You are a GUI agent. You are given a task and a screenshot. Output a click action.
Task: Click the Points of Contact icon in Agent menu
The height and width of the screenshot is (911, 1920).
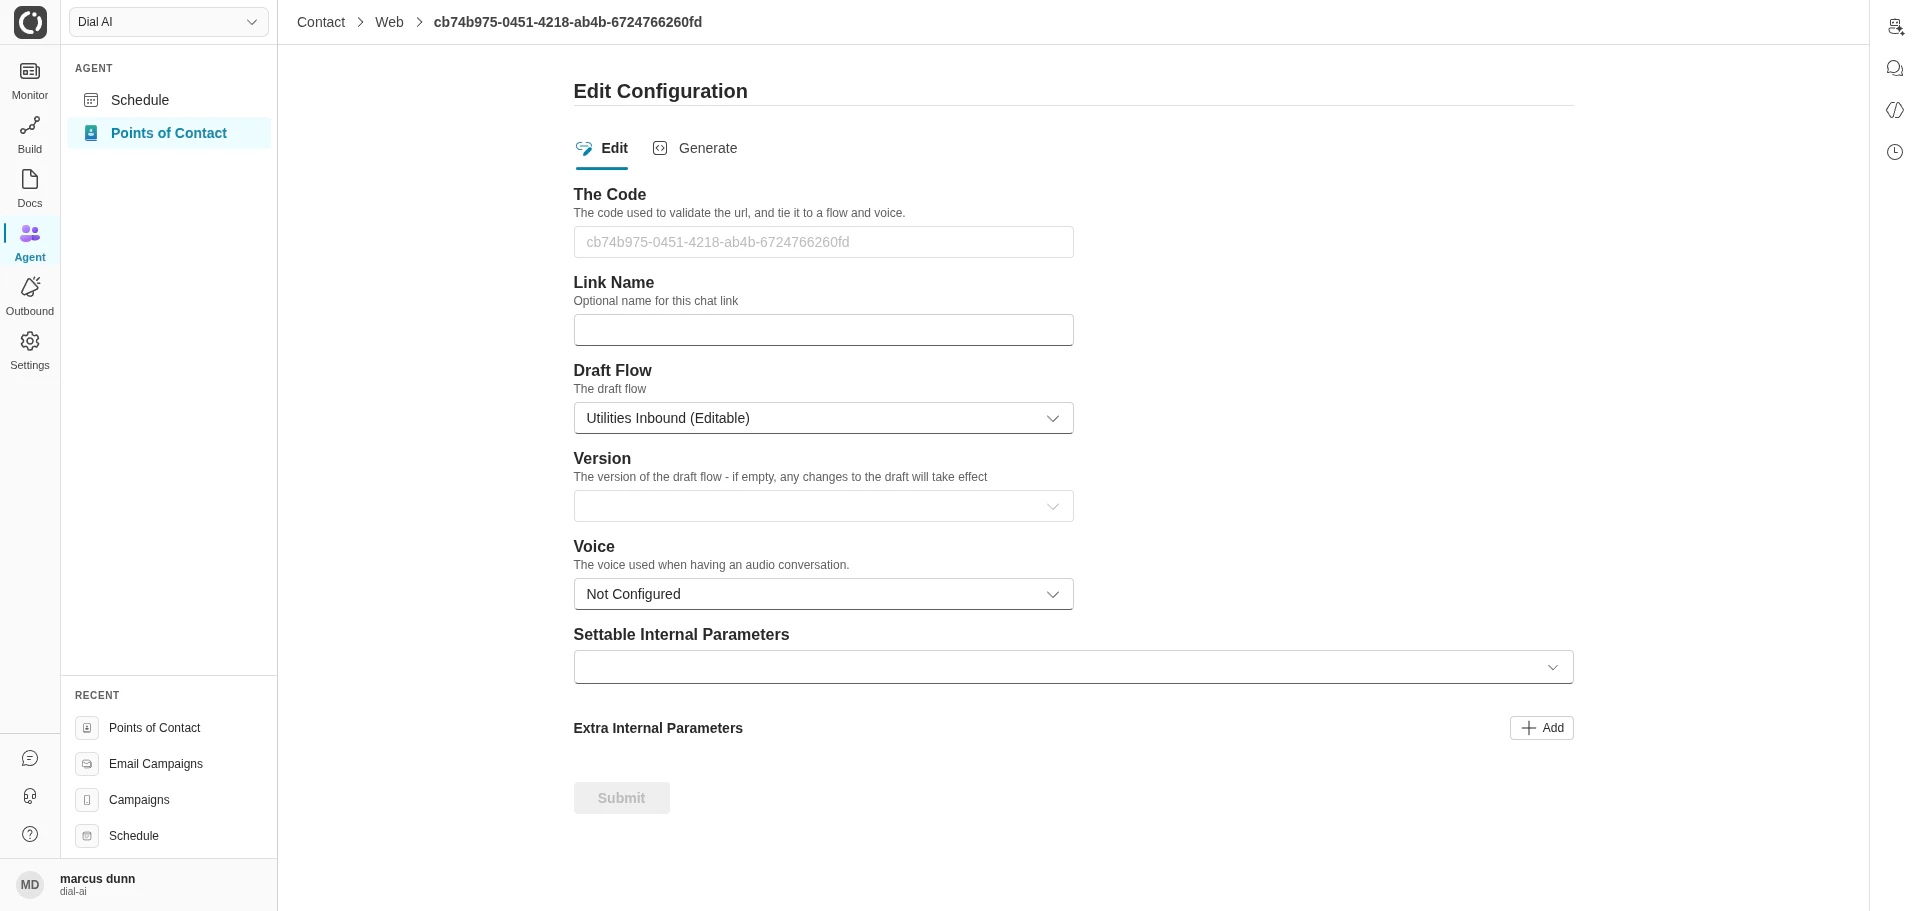coord(91,133)
